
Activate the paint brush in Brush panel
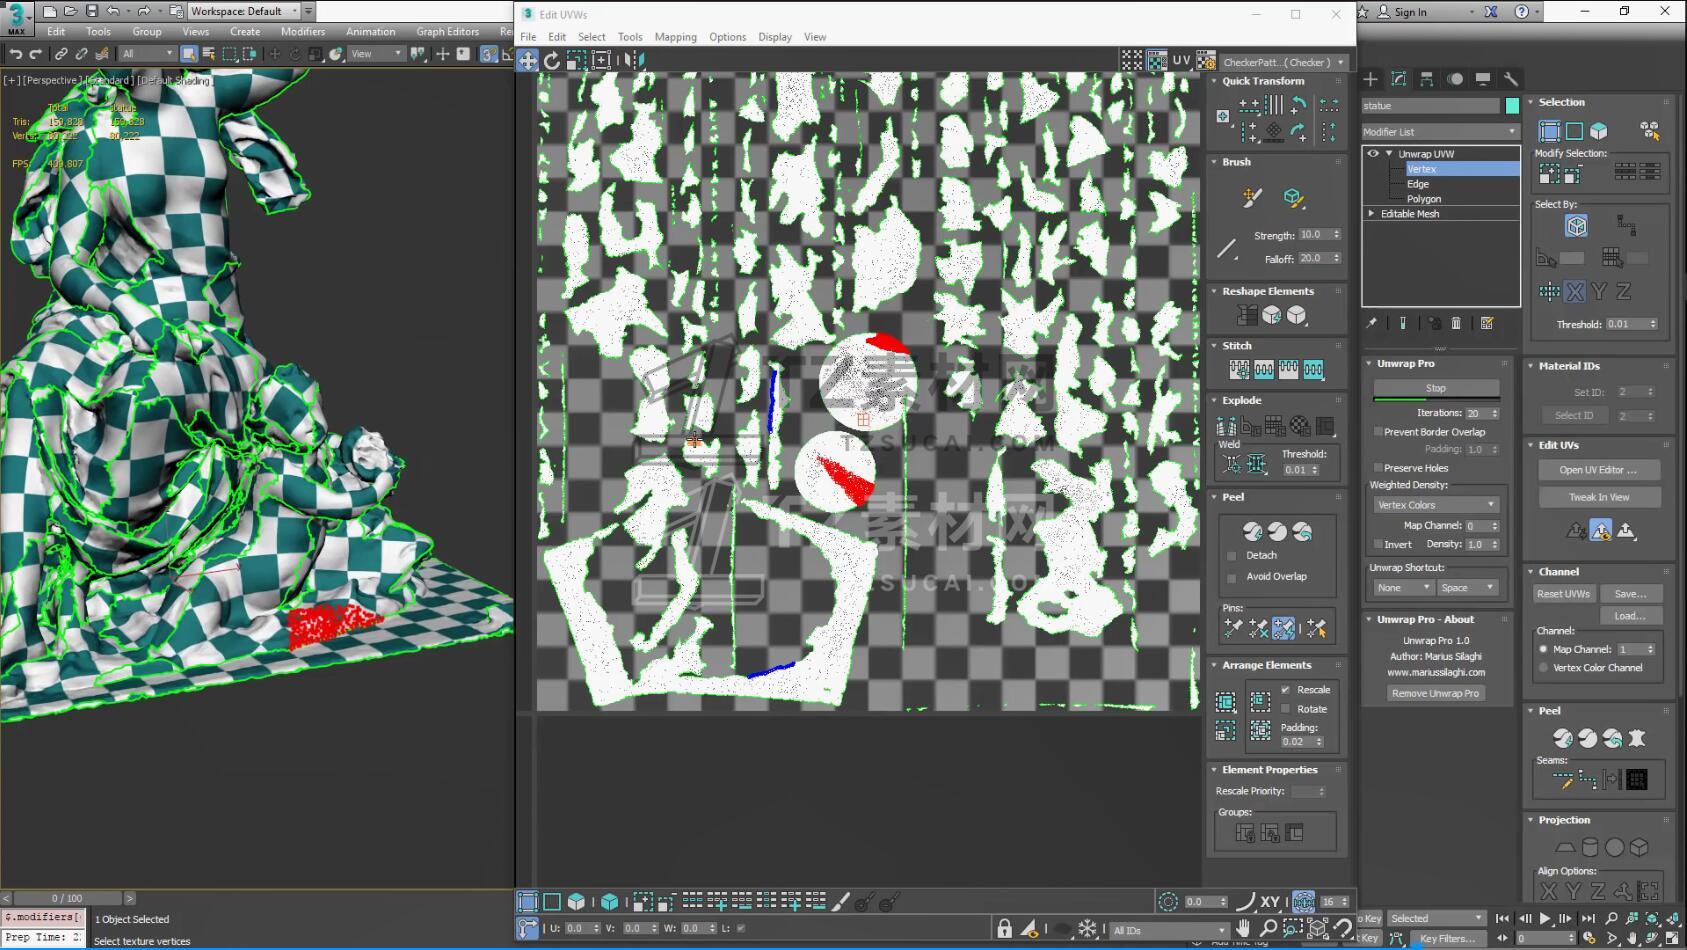point(1252,198)
